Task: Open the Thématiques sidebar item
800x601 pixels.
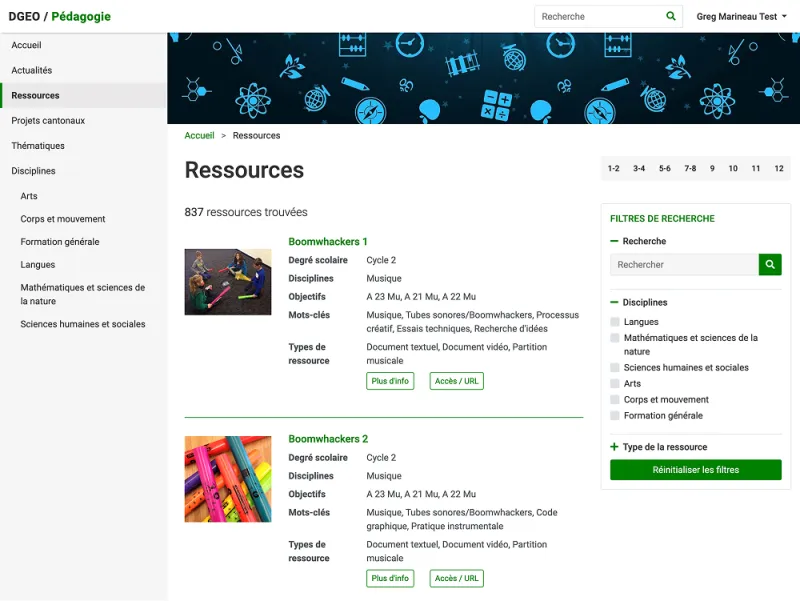Action: (x=38, y=145)
